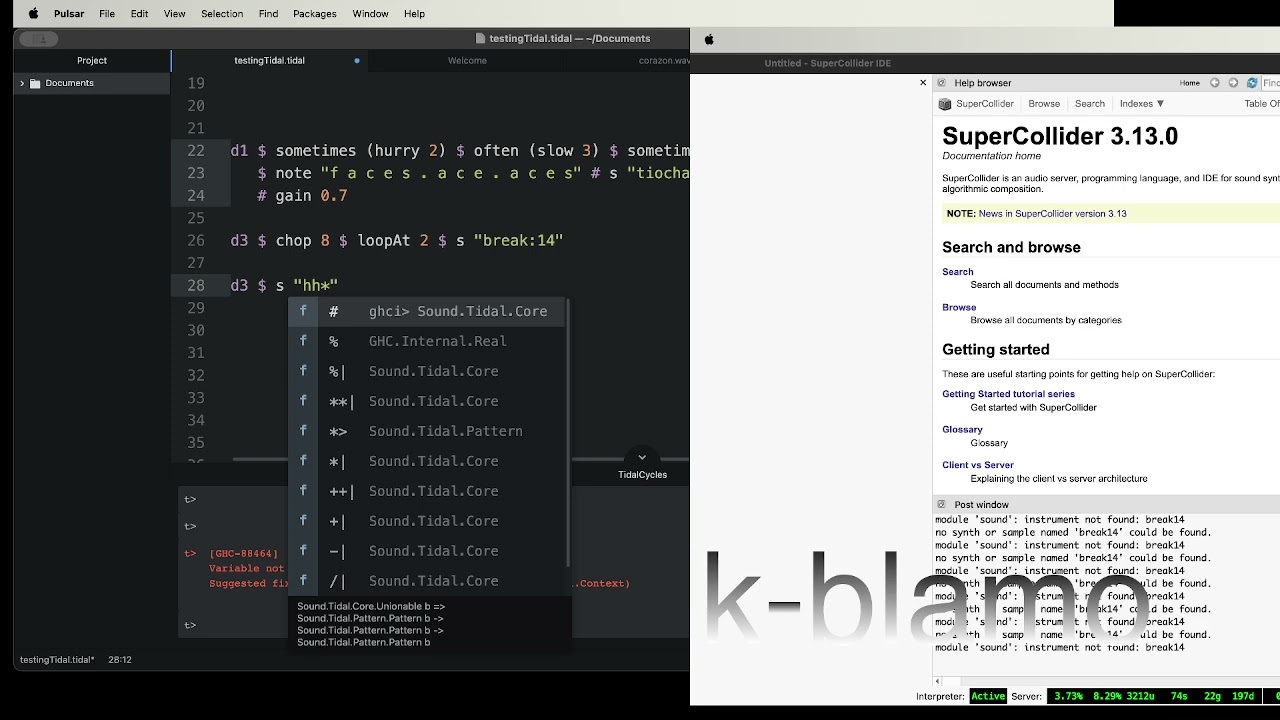Open the Help menu
The image size is (1280, 720).
[414, 14]
